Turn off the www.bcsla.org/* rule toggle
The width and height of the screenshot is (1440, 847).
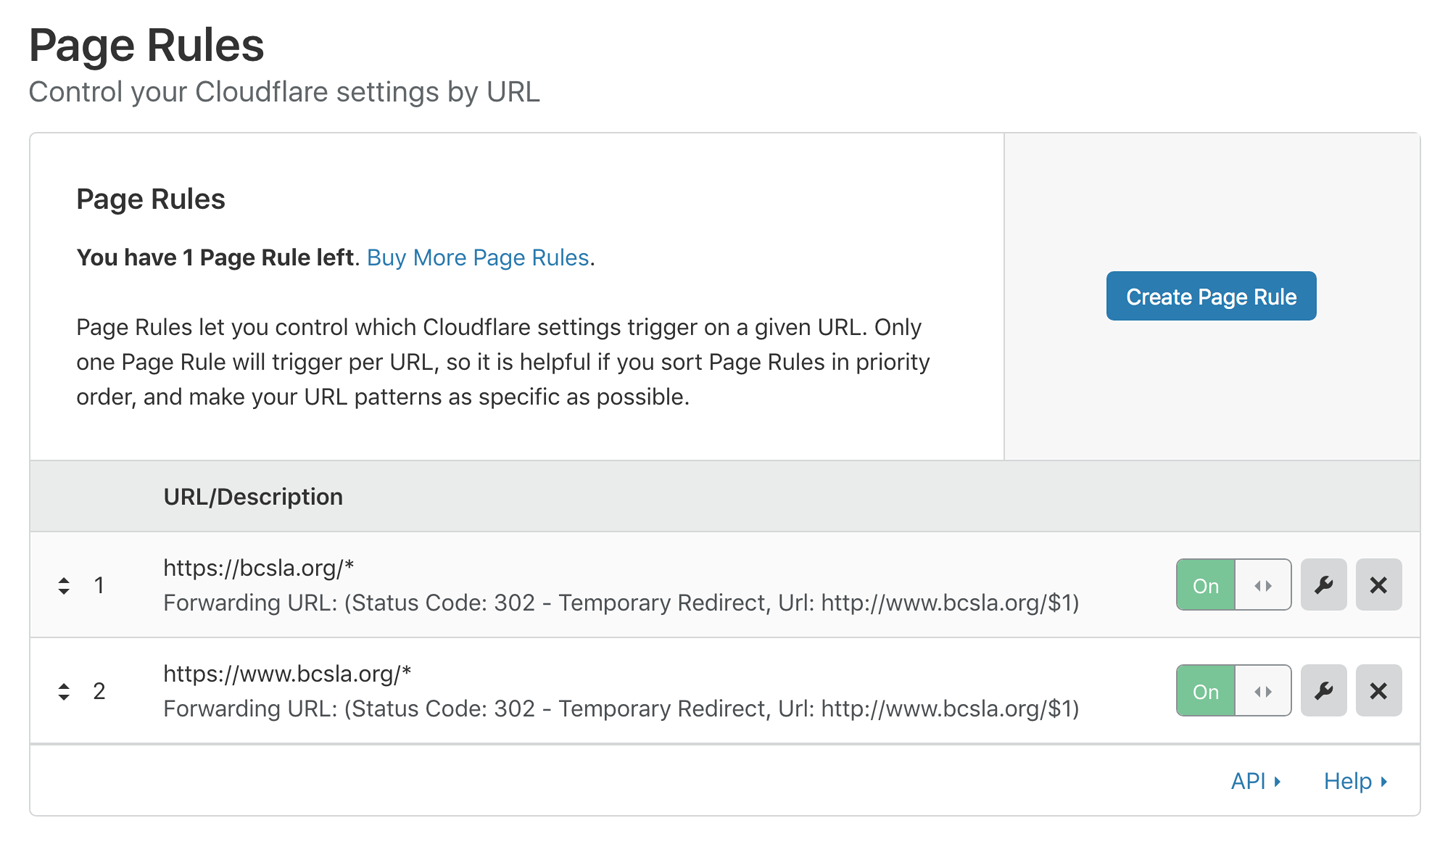[1206, 692]
